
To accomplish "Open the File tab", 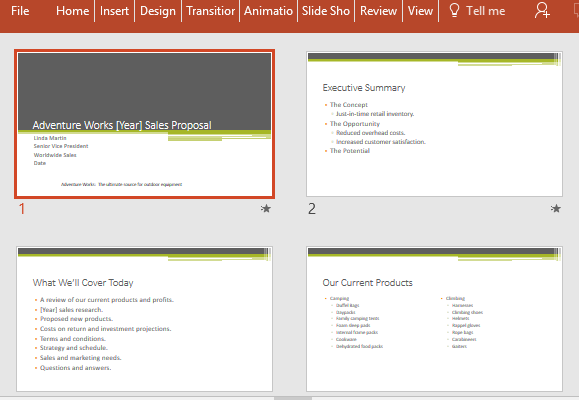I will point(20,11).
